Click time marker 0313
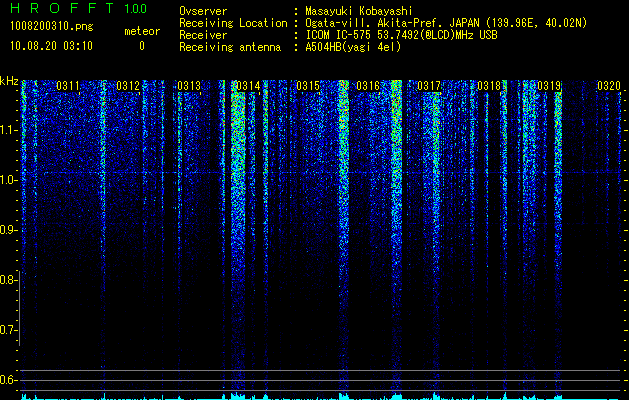 189,86
